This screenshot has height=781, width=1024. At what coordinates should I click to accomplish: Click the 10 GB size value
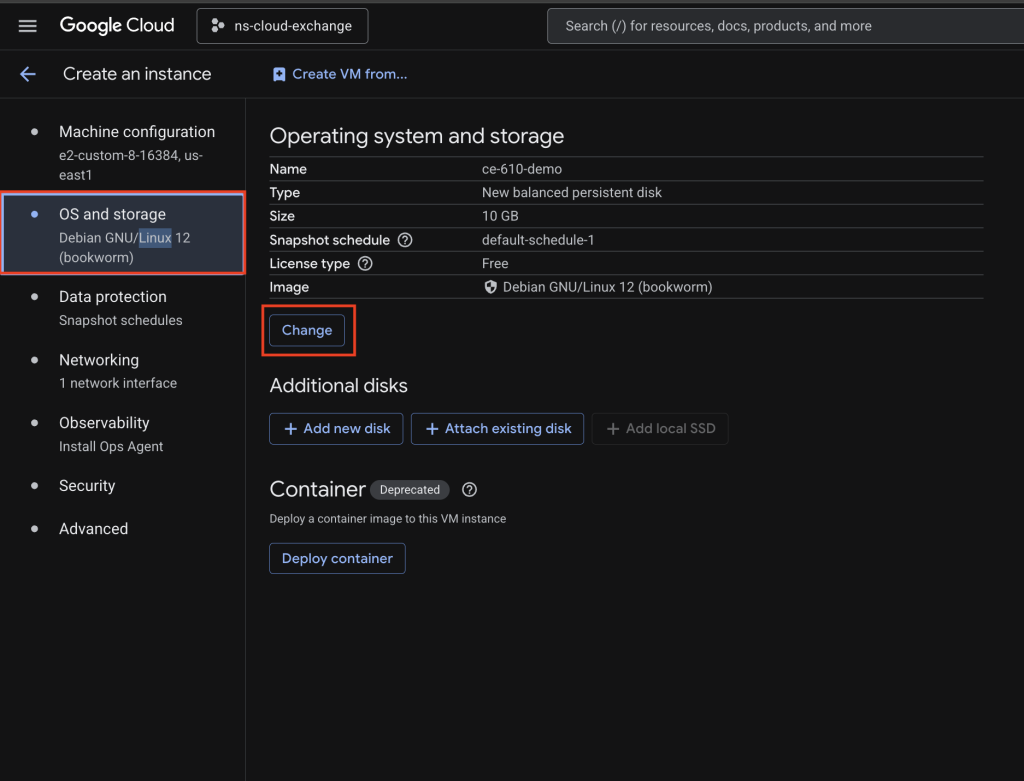coord(500,216)
